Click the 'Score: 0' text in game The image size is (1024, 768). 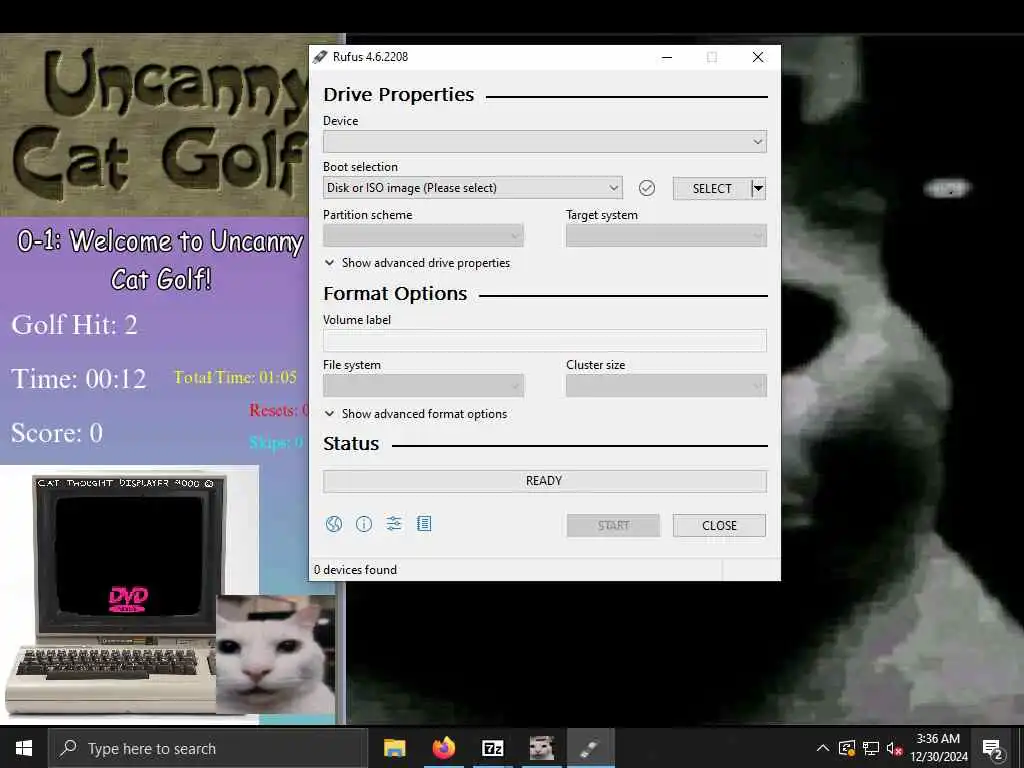coord(57,433)
